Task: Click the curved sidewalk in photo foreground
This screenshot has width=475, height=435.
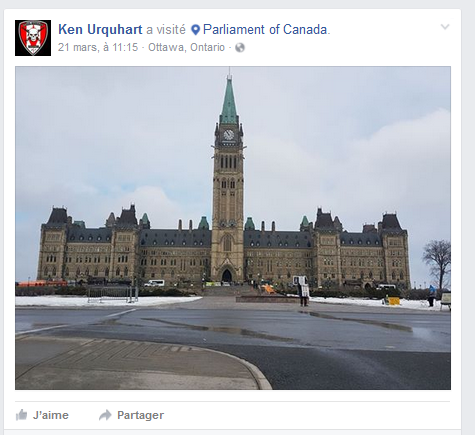Action: coord(140,365)
